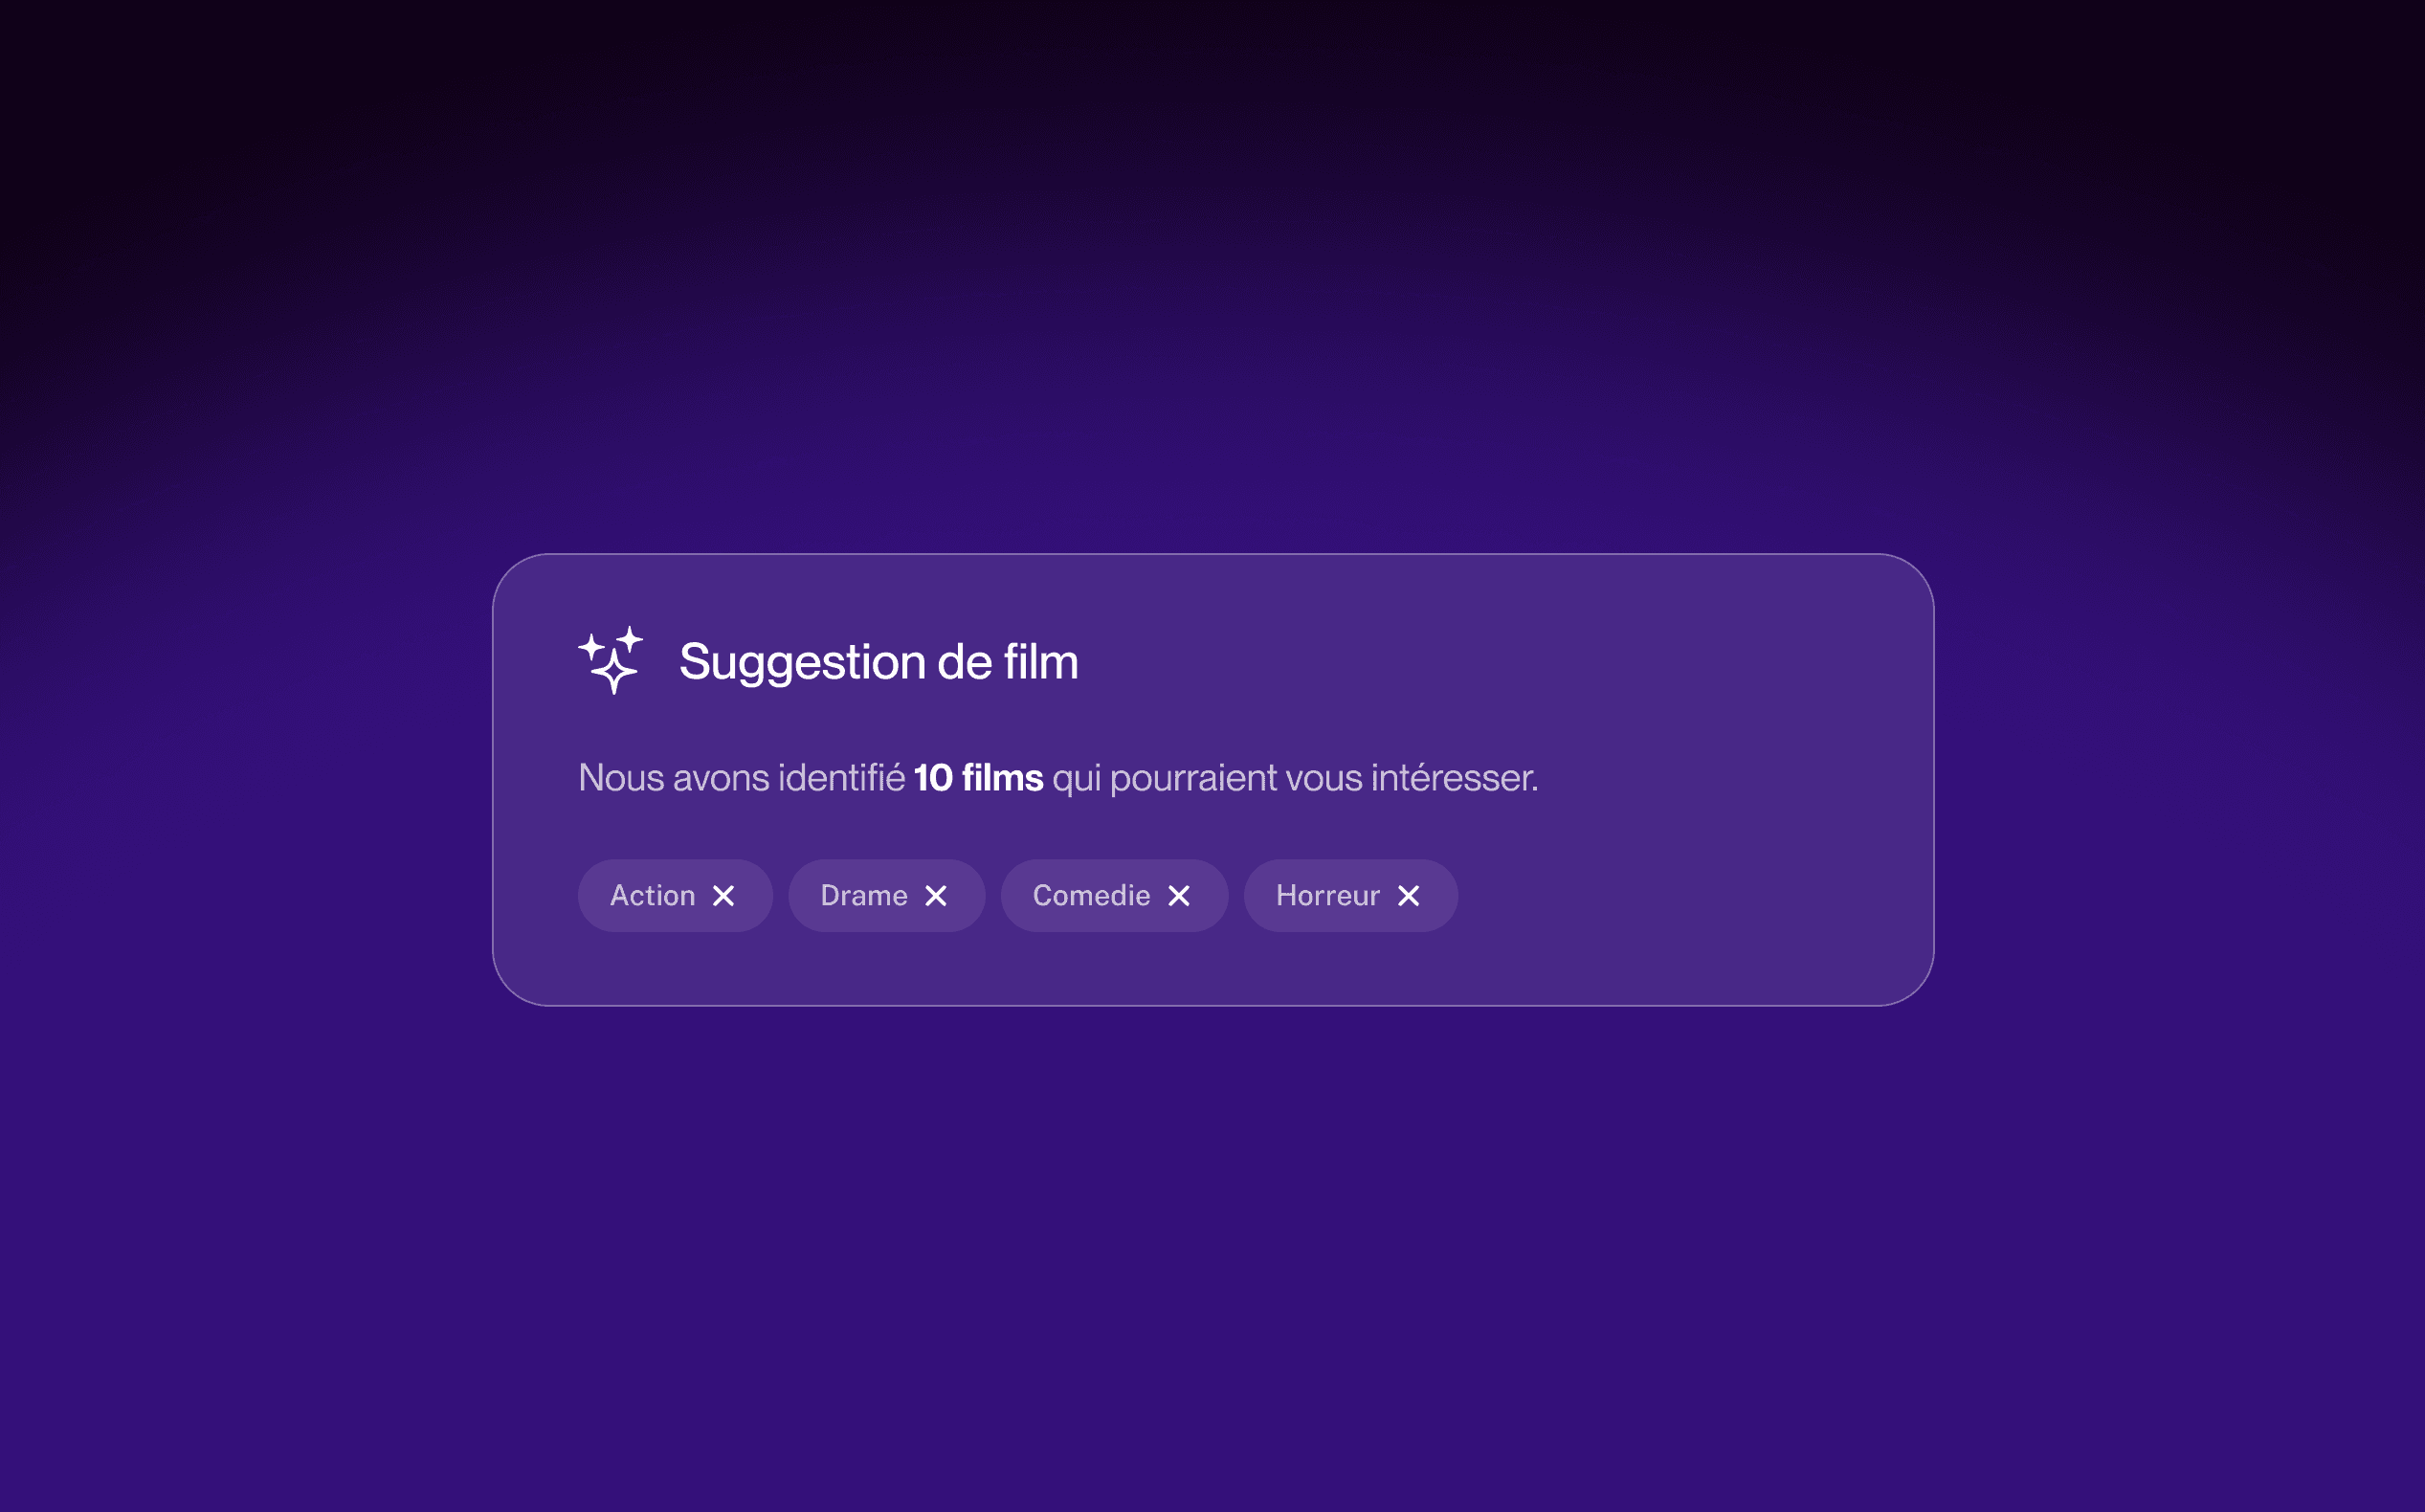This screenshot has width=2425, height=1512.
Task: Click the sparkle stars icon beside the title
Action: coord(610,660)
